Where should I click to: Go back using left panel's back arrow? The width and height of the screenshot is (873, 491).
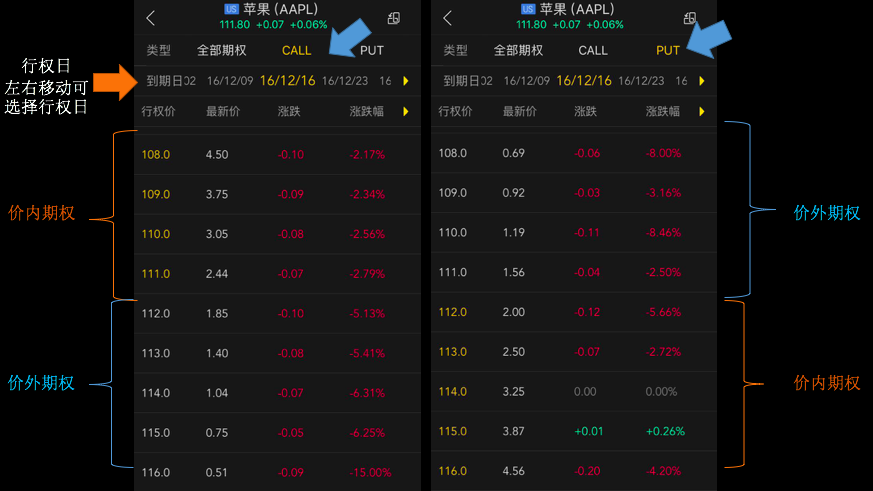(x=150, y=18)
